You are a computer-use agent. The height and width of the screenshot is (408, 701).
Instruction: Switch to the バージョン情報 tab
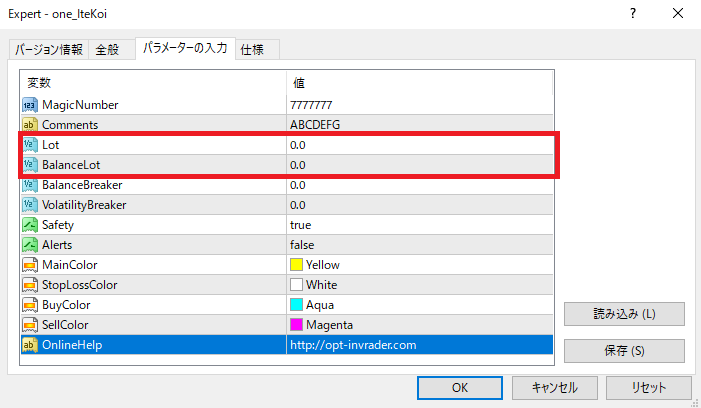48,50
